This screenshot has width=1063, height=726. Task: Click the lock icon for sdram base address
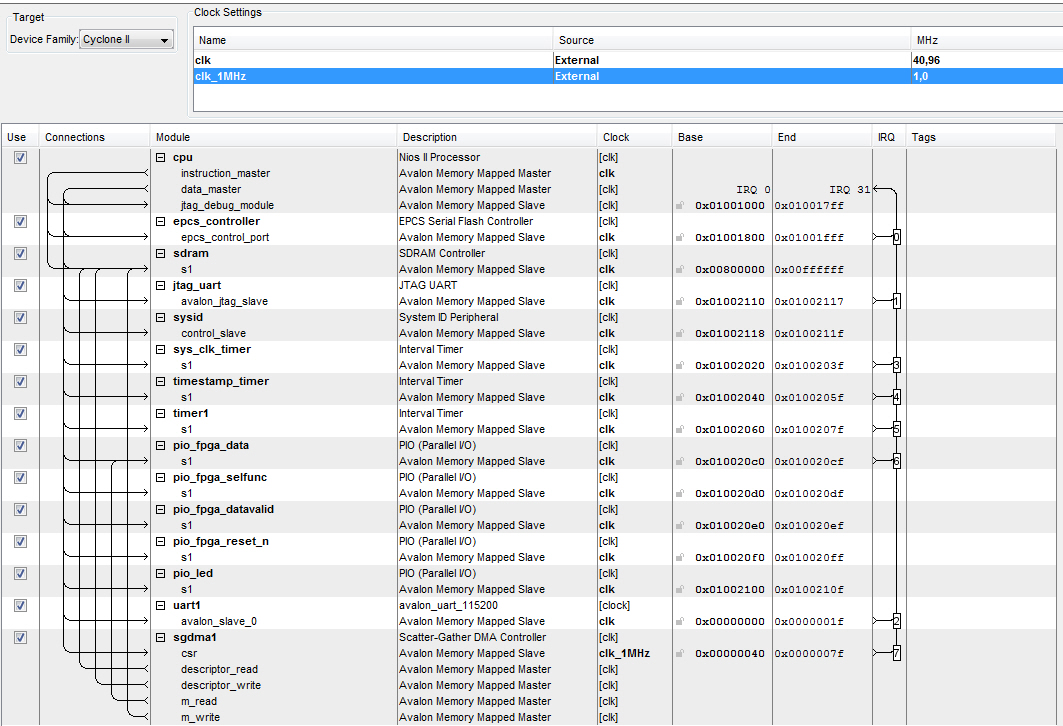point(680,270)
